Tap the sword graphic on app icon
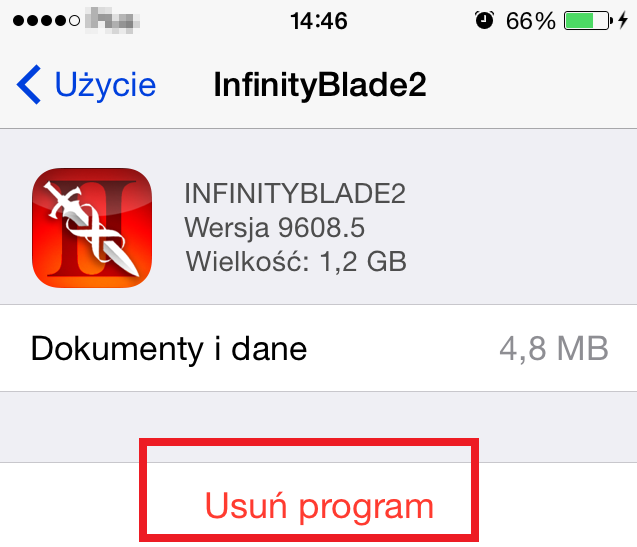 coord(92,228)
